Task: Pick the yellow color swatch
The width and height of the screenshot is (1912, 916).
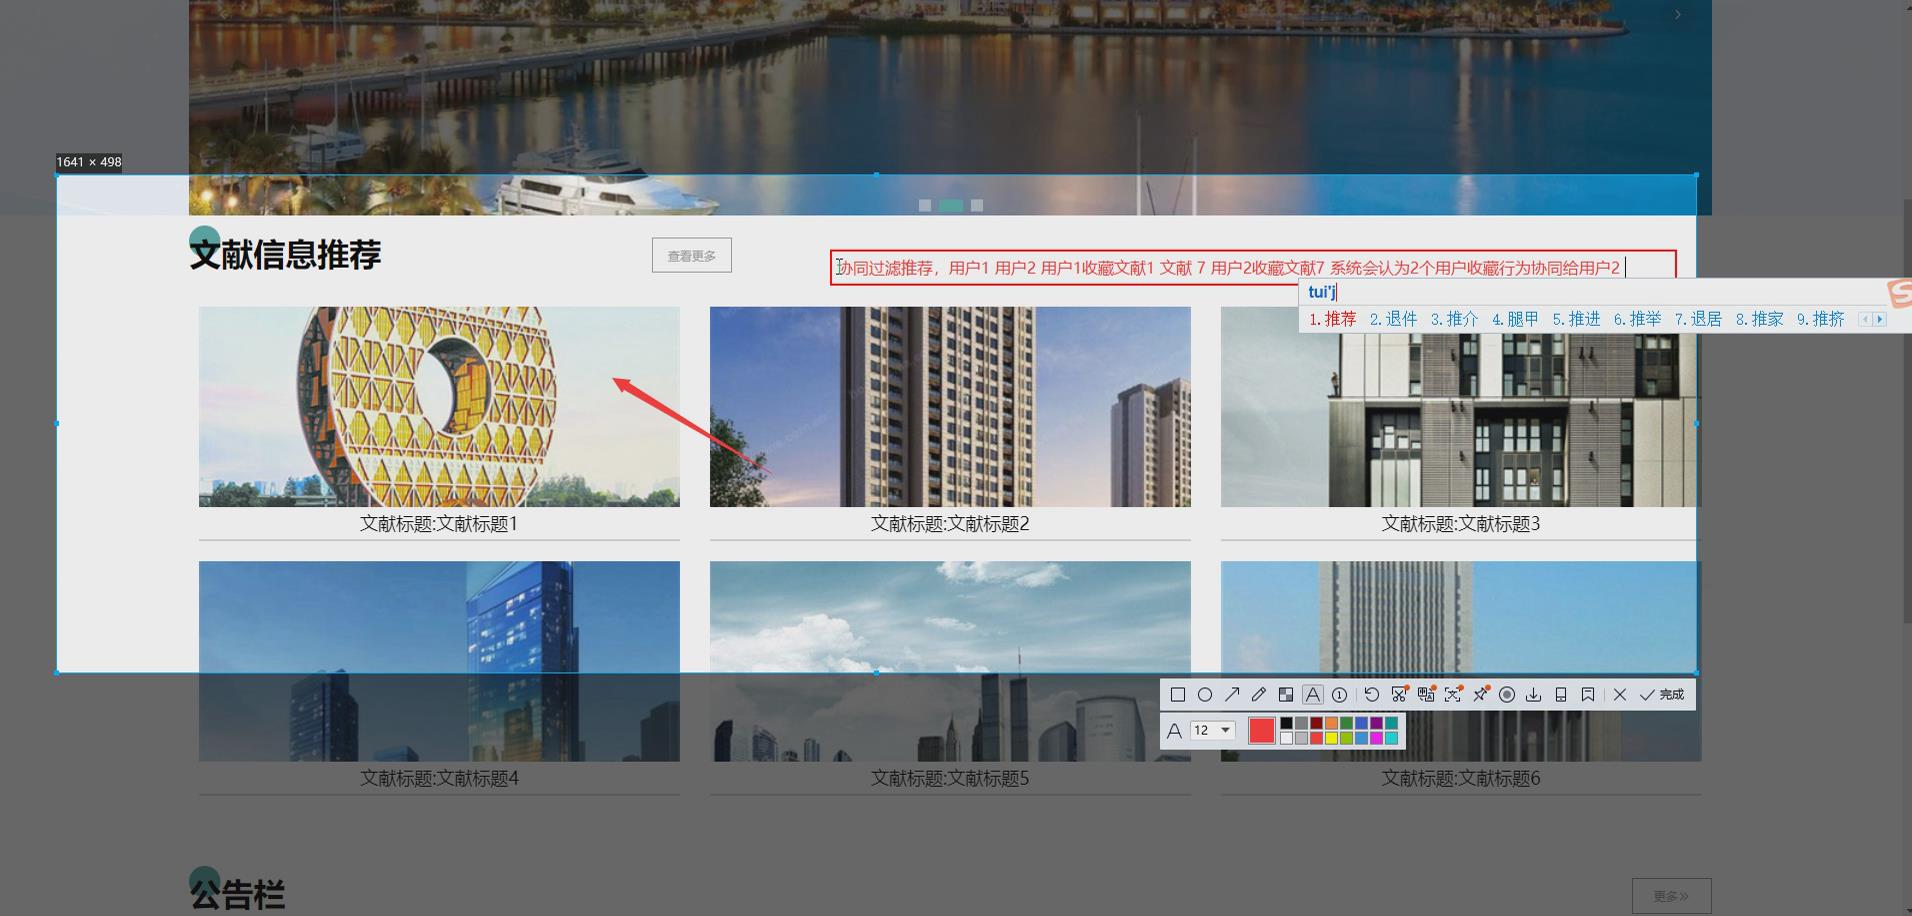Action: point(1332,738)
